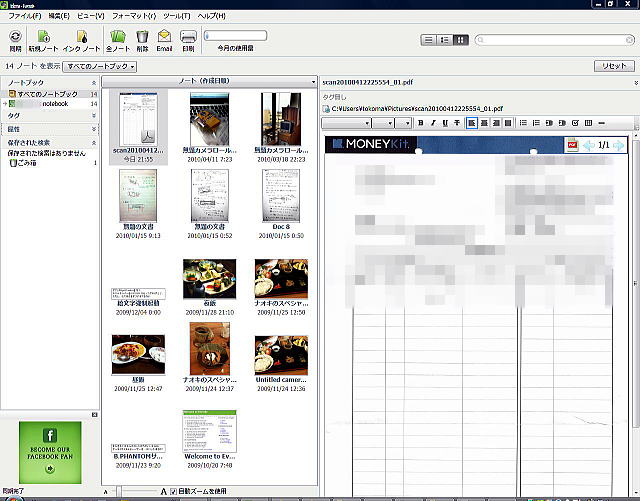
Task: Expand the タグ (Tags) sidebar section
Action: coord(94,115)
